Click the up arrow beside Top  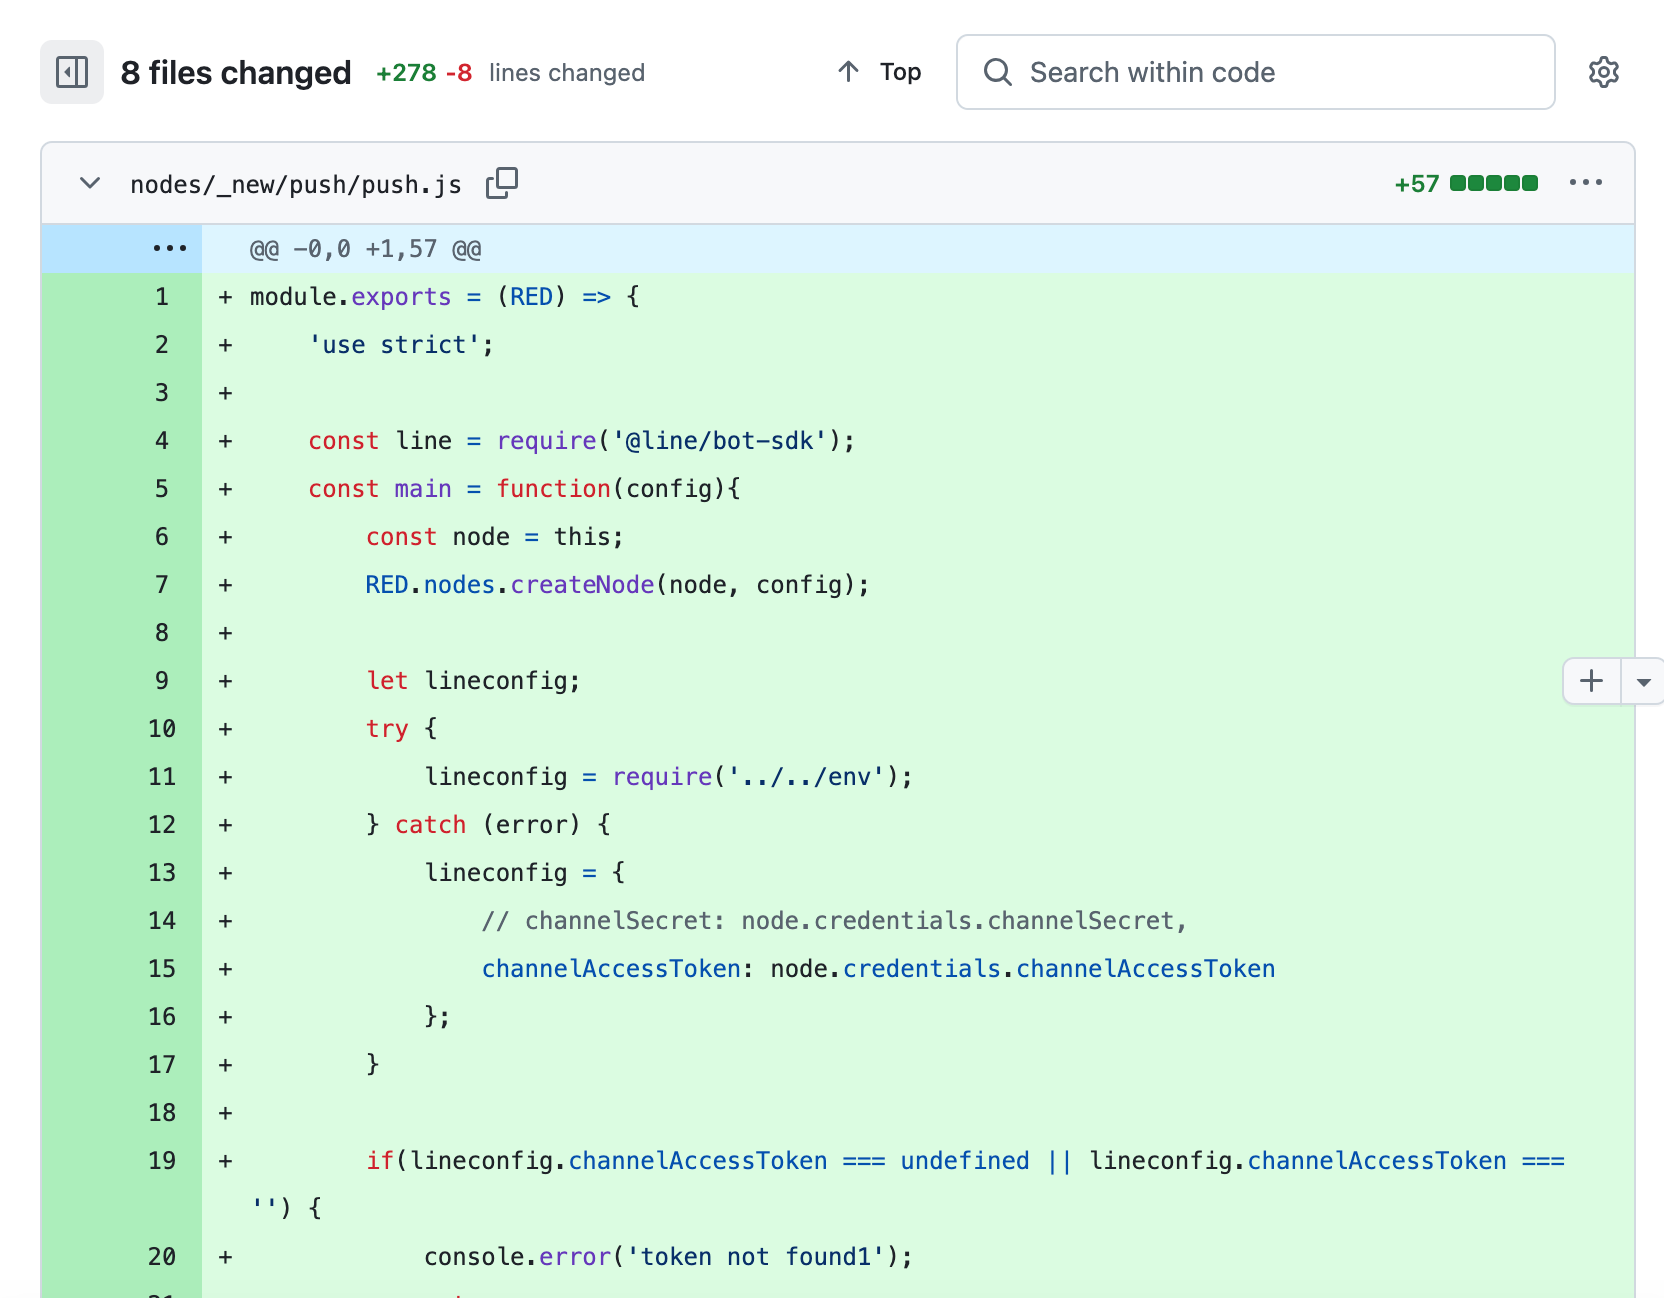click(x=849, y=72)
